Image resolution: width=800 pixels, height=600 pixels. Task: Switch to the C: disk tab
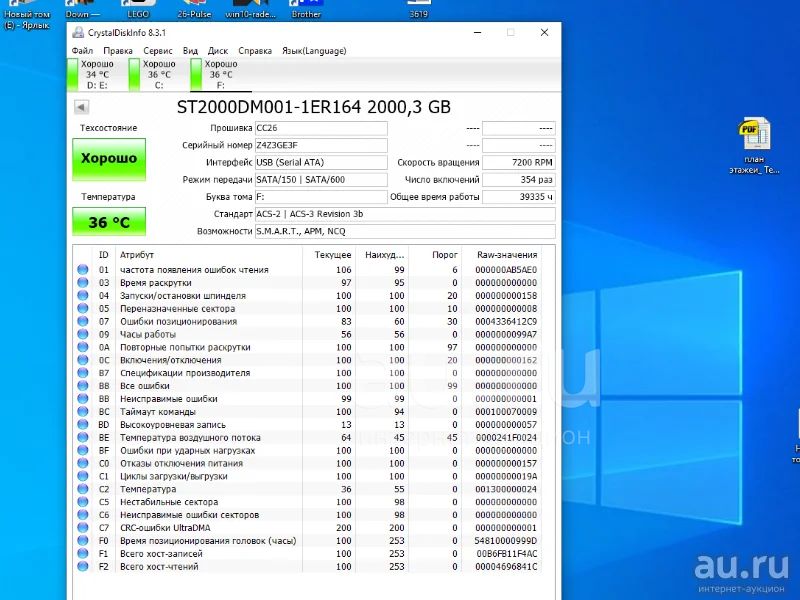click(x=159, y=74)
